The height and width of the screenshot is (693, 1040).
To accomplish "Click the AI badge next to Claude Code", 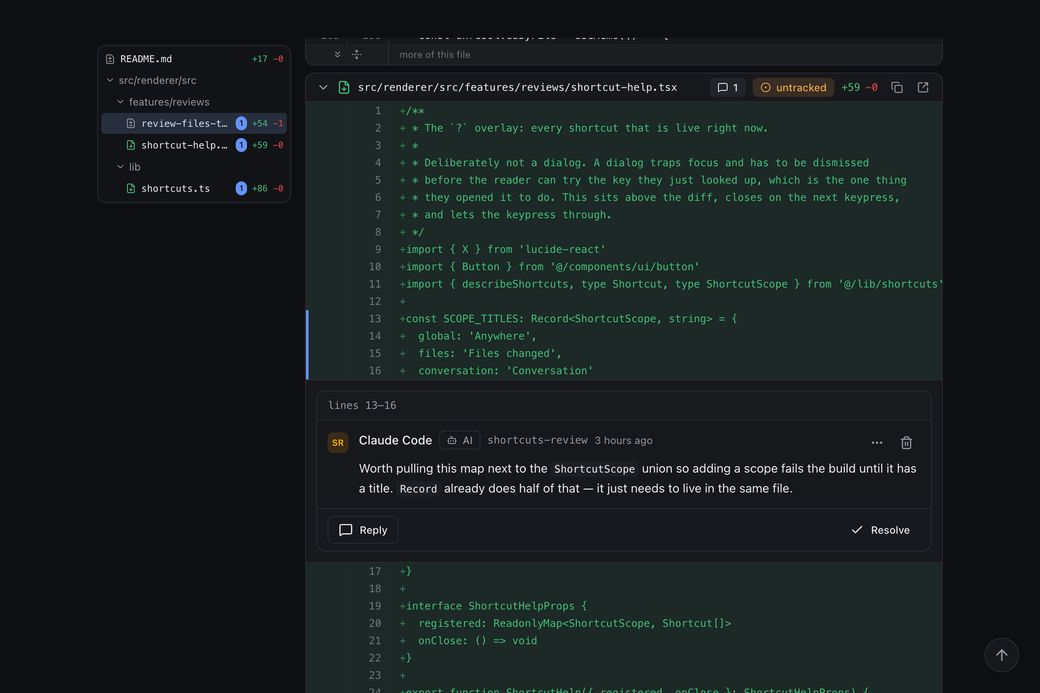I will coord(460,440).
